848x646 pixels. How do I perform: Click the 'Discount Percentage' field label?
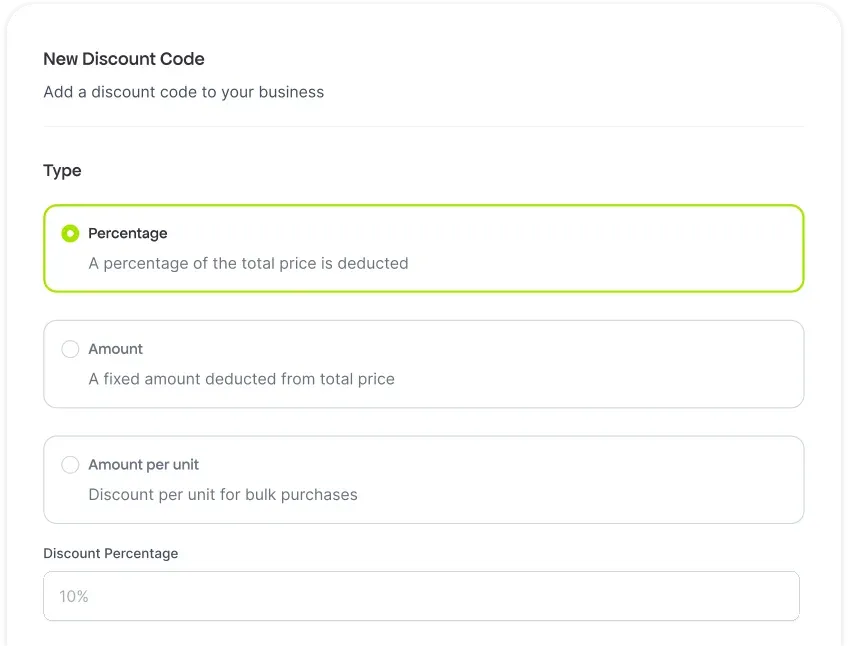pyautogui.click(x=111, y=553)
